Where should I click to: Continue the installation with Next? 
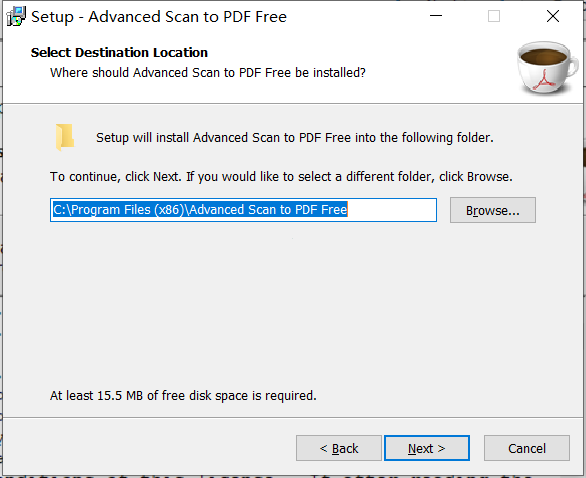[427, 448]
